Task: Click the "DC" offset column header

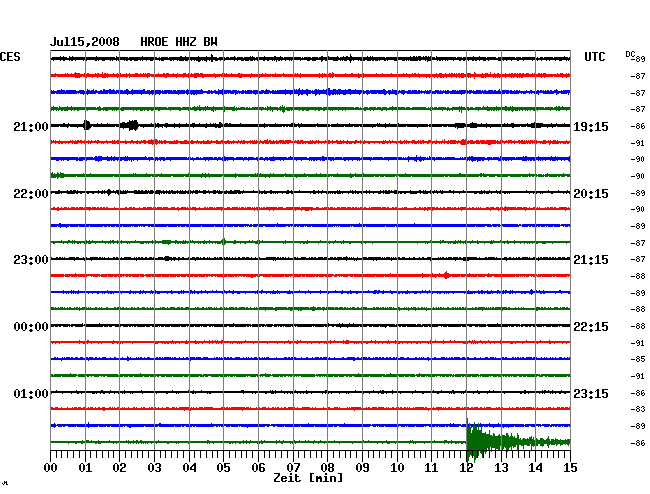Action: [630, 54]
